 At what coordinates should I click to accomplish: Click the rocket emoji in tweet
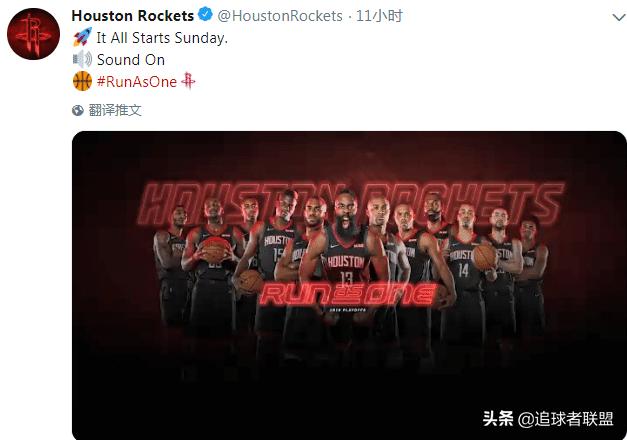(82, 37)
